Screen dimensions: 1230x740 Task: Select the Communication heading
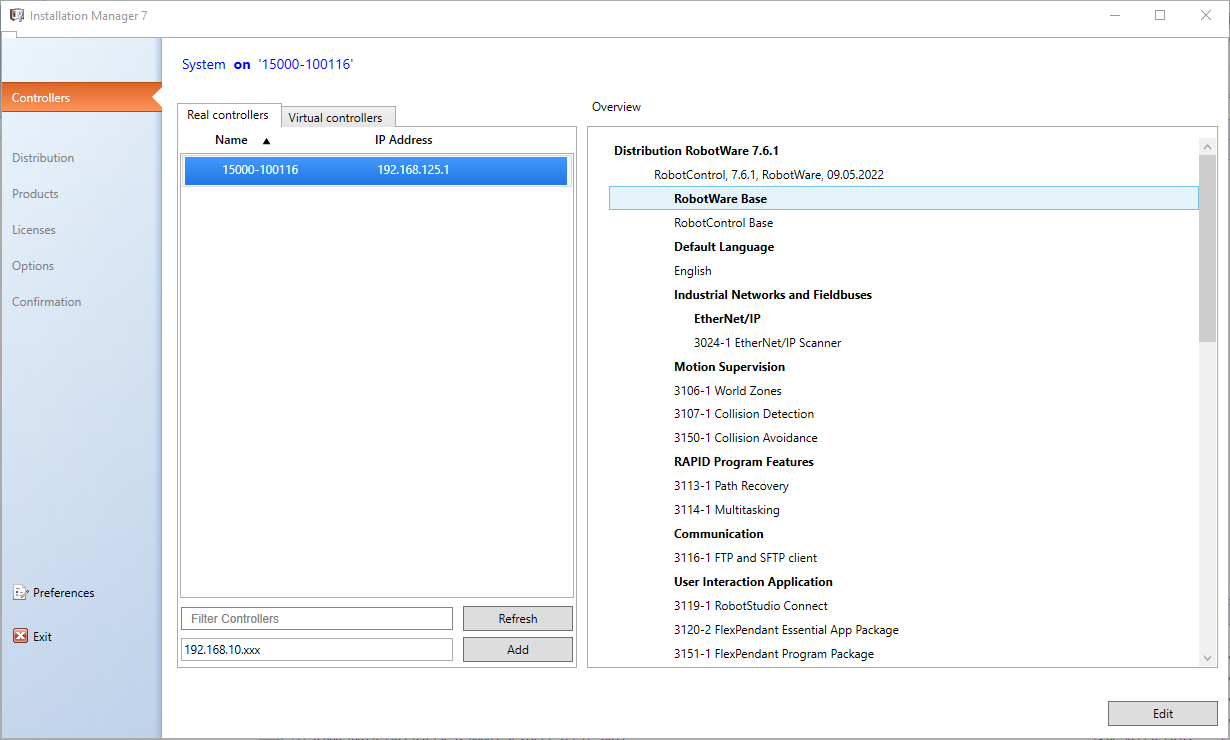click(x=719, y=534)
